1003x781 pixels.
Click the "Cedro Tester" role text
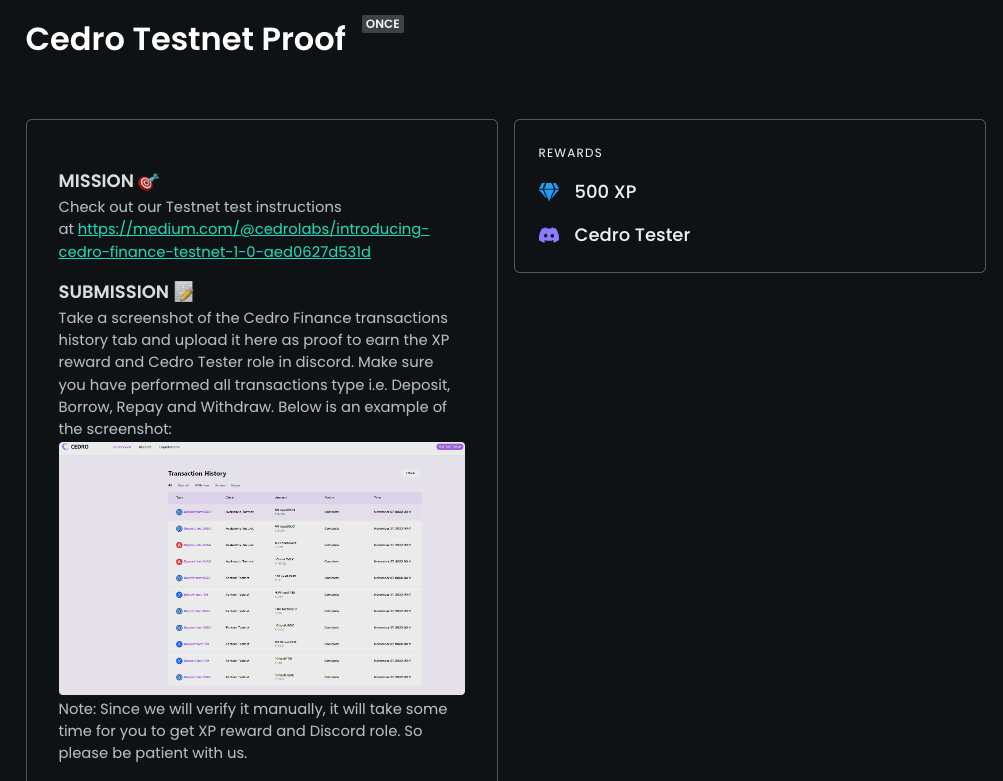[x=632, y=235]
